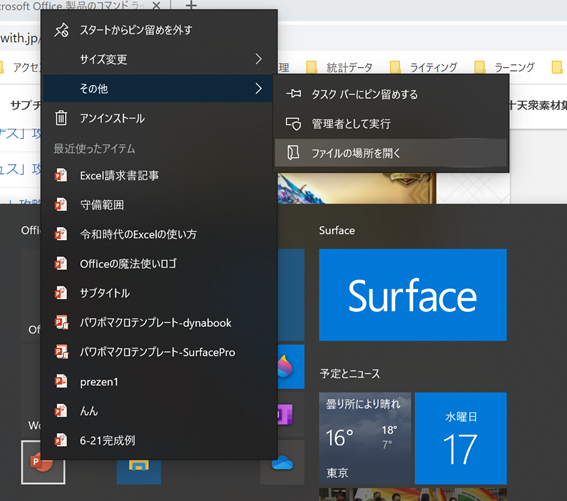Click the 予定とニュース group heading
This screenshot has width=567, height=501.
(x=350, y=374)
